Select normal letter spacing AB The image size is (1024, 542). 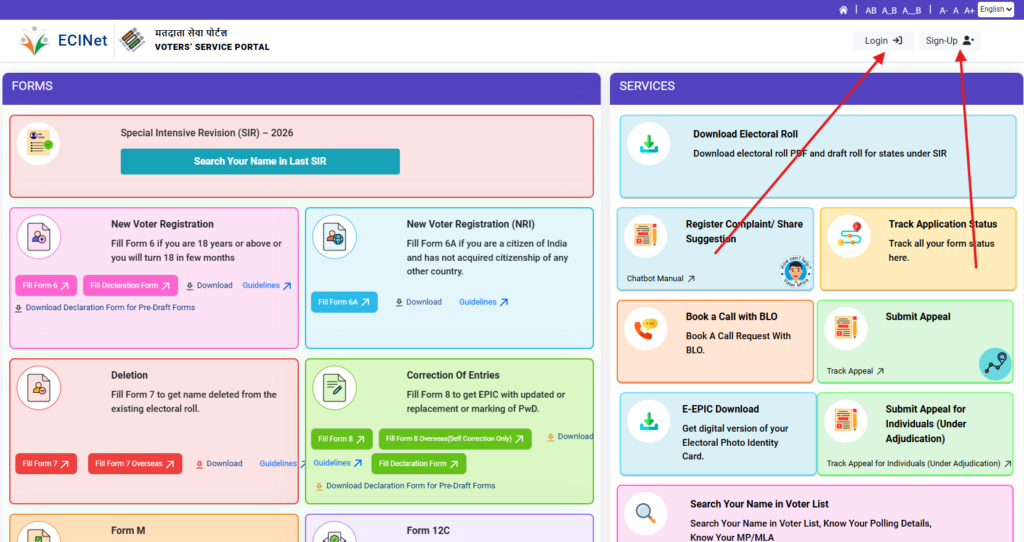871,10
